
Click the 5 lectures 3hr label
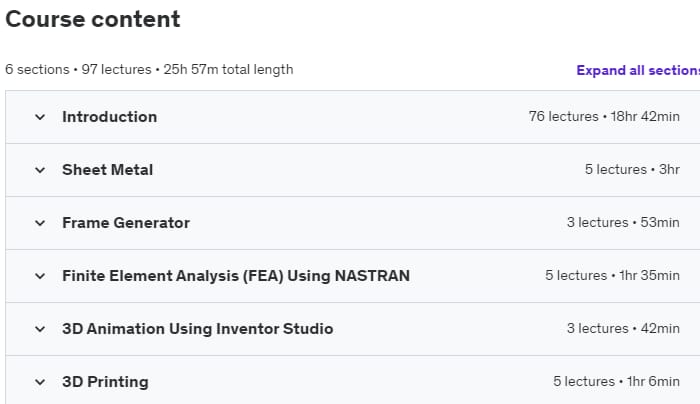[x=632, y=170]
